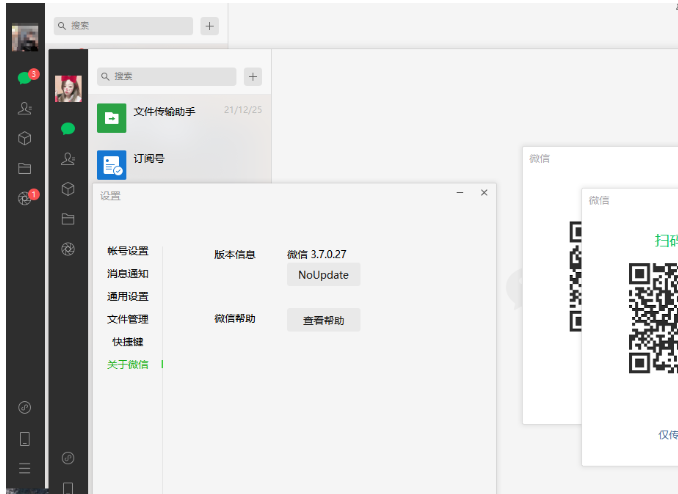Open contacts icon in back WeChat window sidebar
Image resolution: width=678 pixels, height=494 pixels.
coord(25,108)
